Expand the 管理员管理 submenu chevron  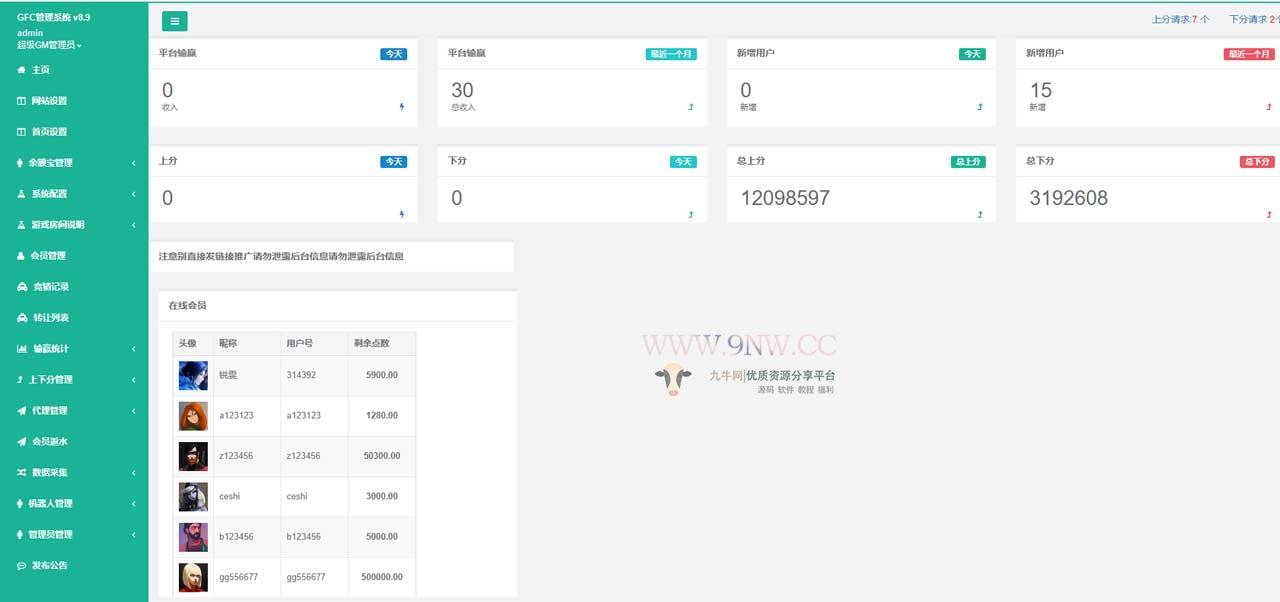(x=134, y=535)
